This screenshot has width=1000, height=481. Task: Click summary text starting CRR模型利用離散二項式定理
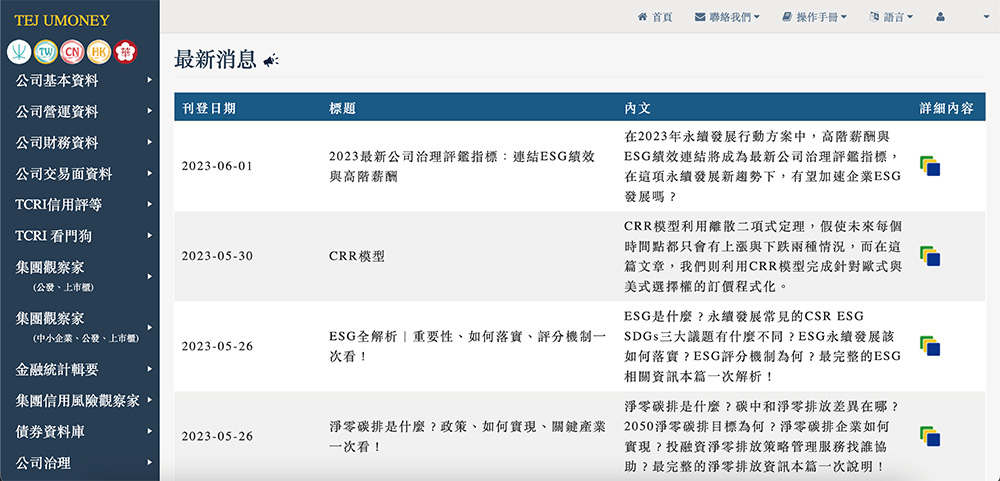[x=763, y=256]
